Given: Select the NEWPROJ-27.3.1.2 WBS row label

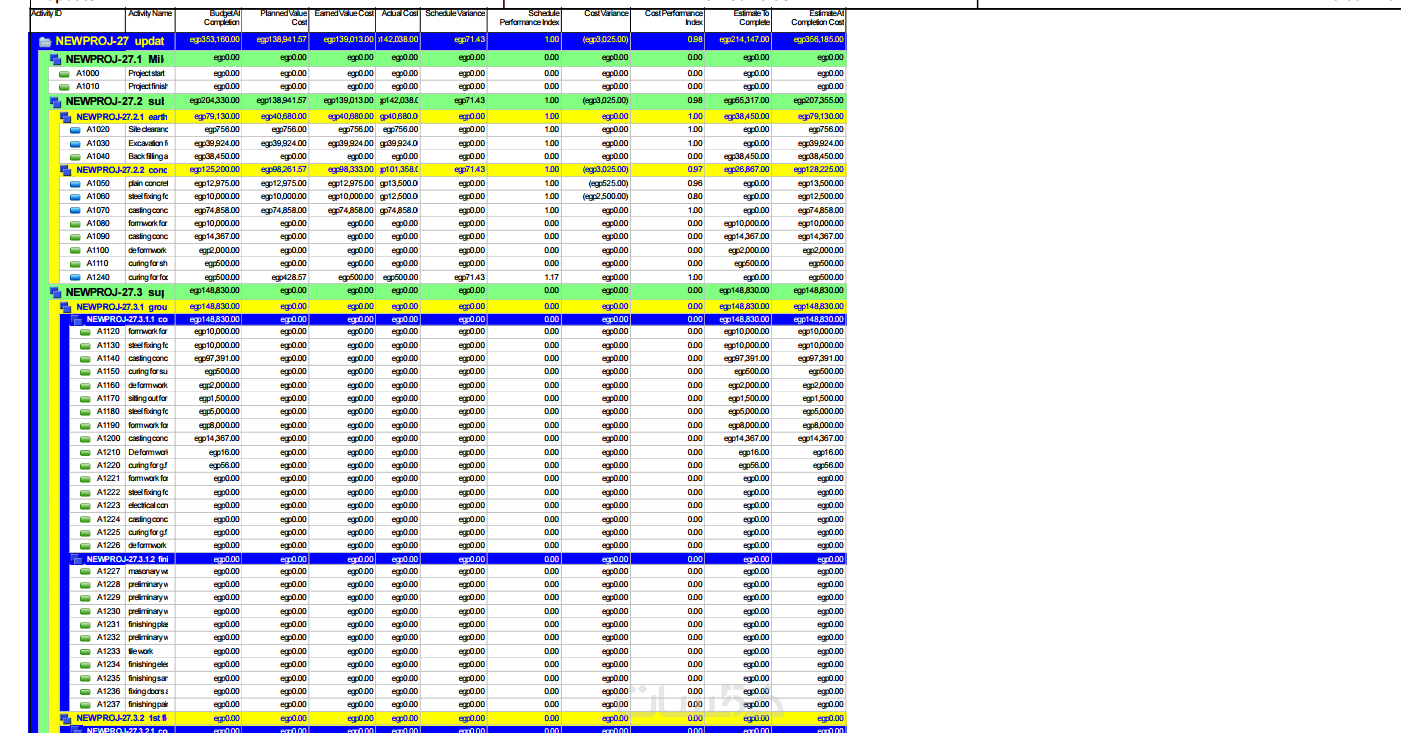Looking at the screenshot, I should pos(129,560).
